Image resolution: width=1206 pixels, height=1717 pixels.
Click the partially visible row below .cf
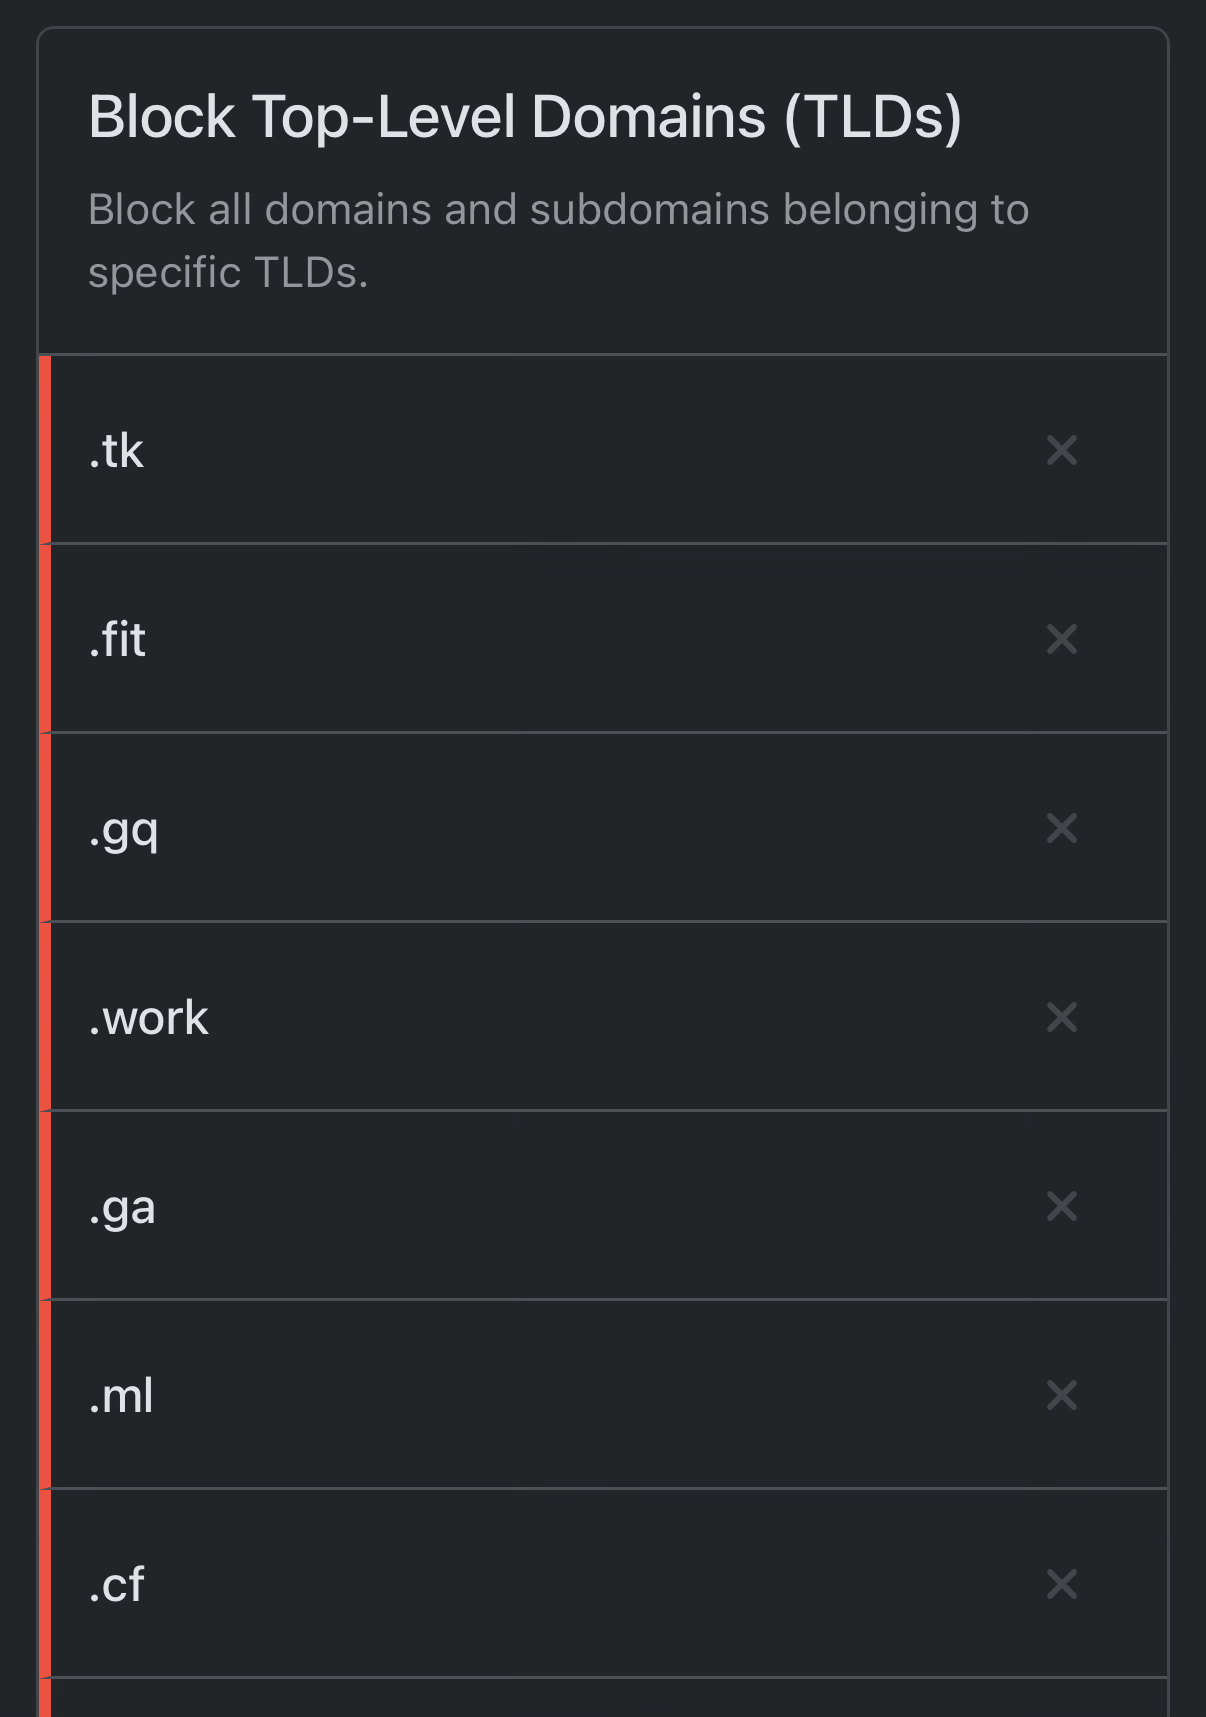point(603,1698)
